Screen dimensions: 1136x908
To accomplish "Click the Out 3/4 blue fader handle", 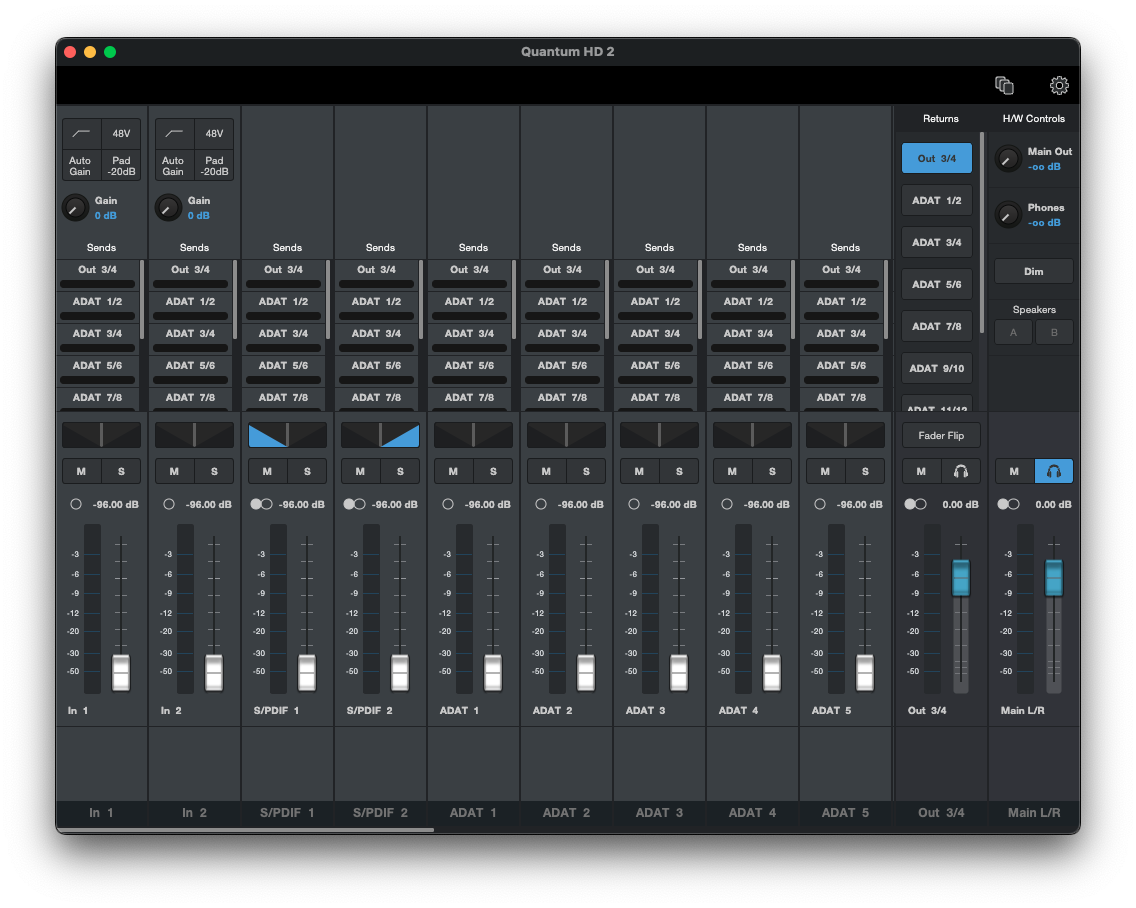I will pos(961,578).
